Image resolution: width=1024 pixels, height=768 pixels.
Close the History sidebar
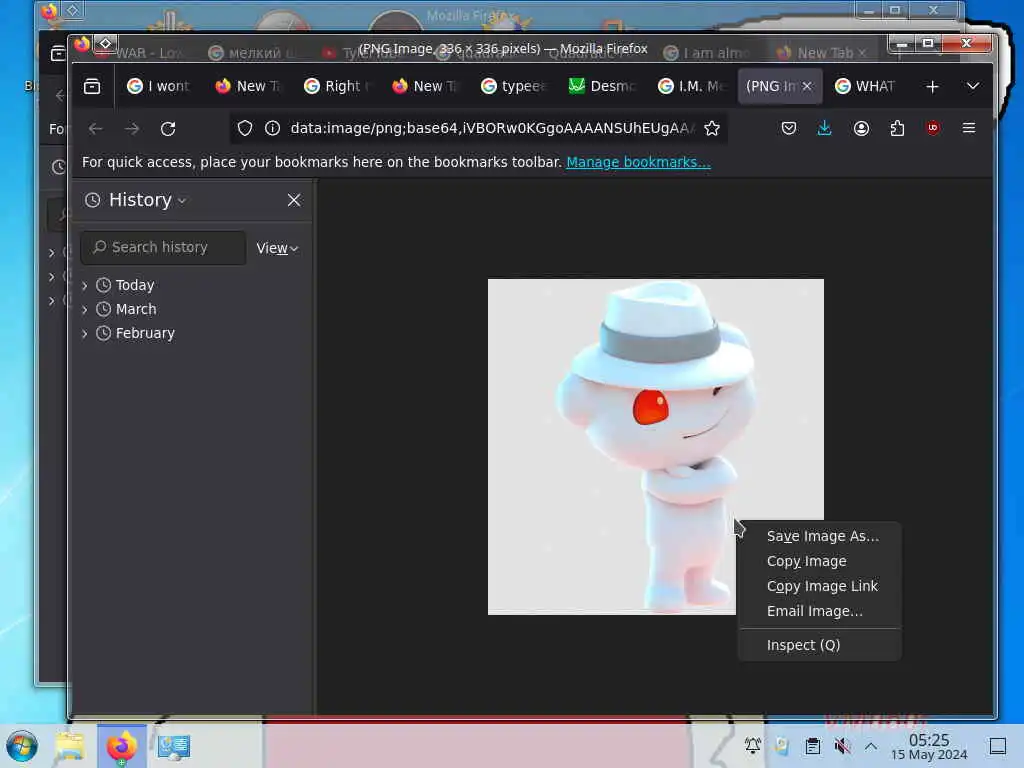(294, 200)
